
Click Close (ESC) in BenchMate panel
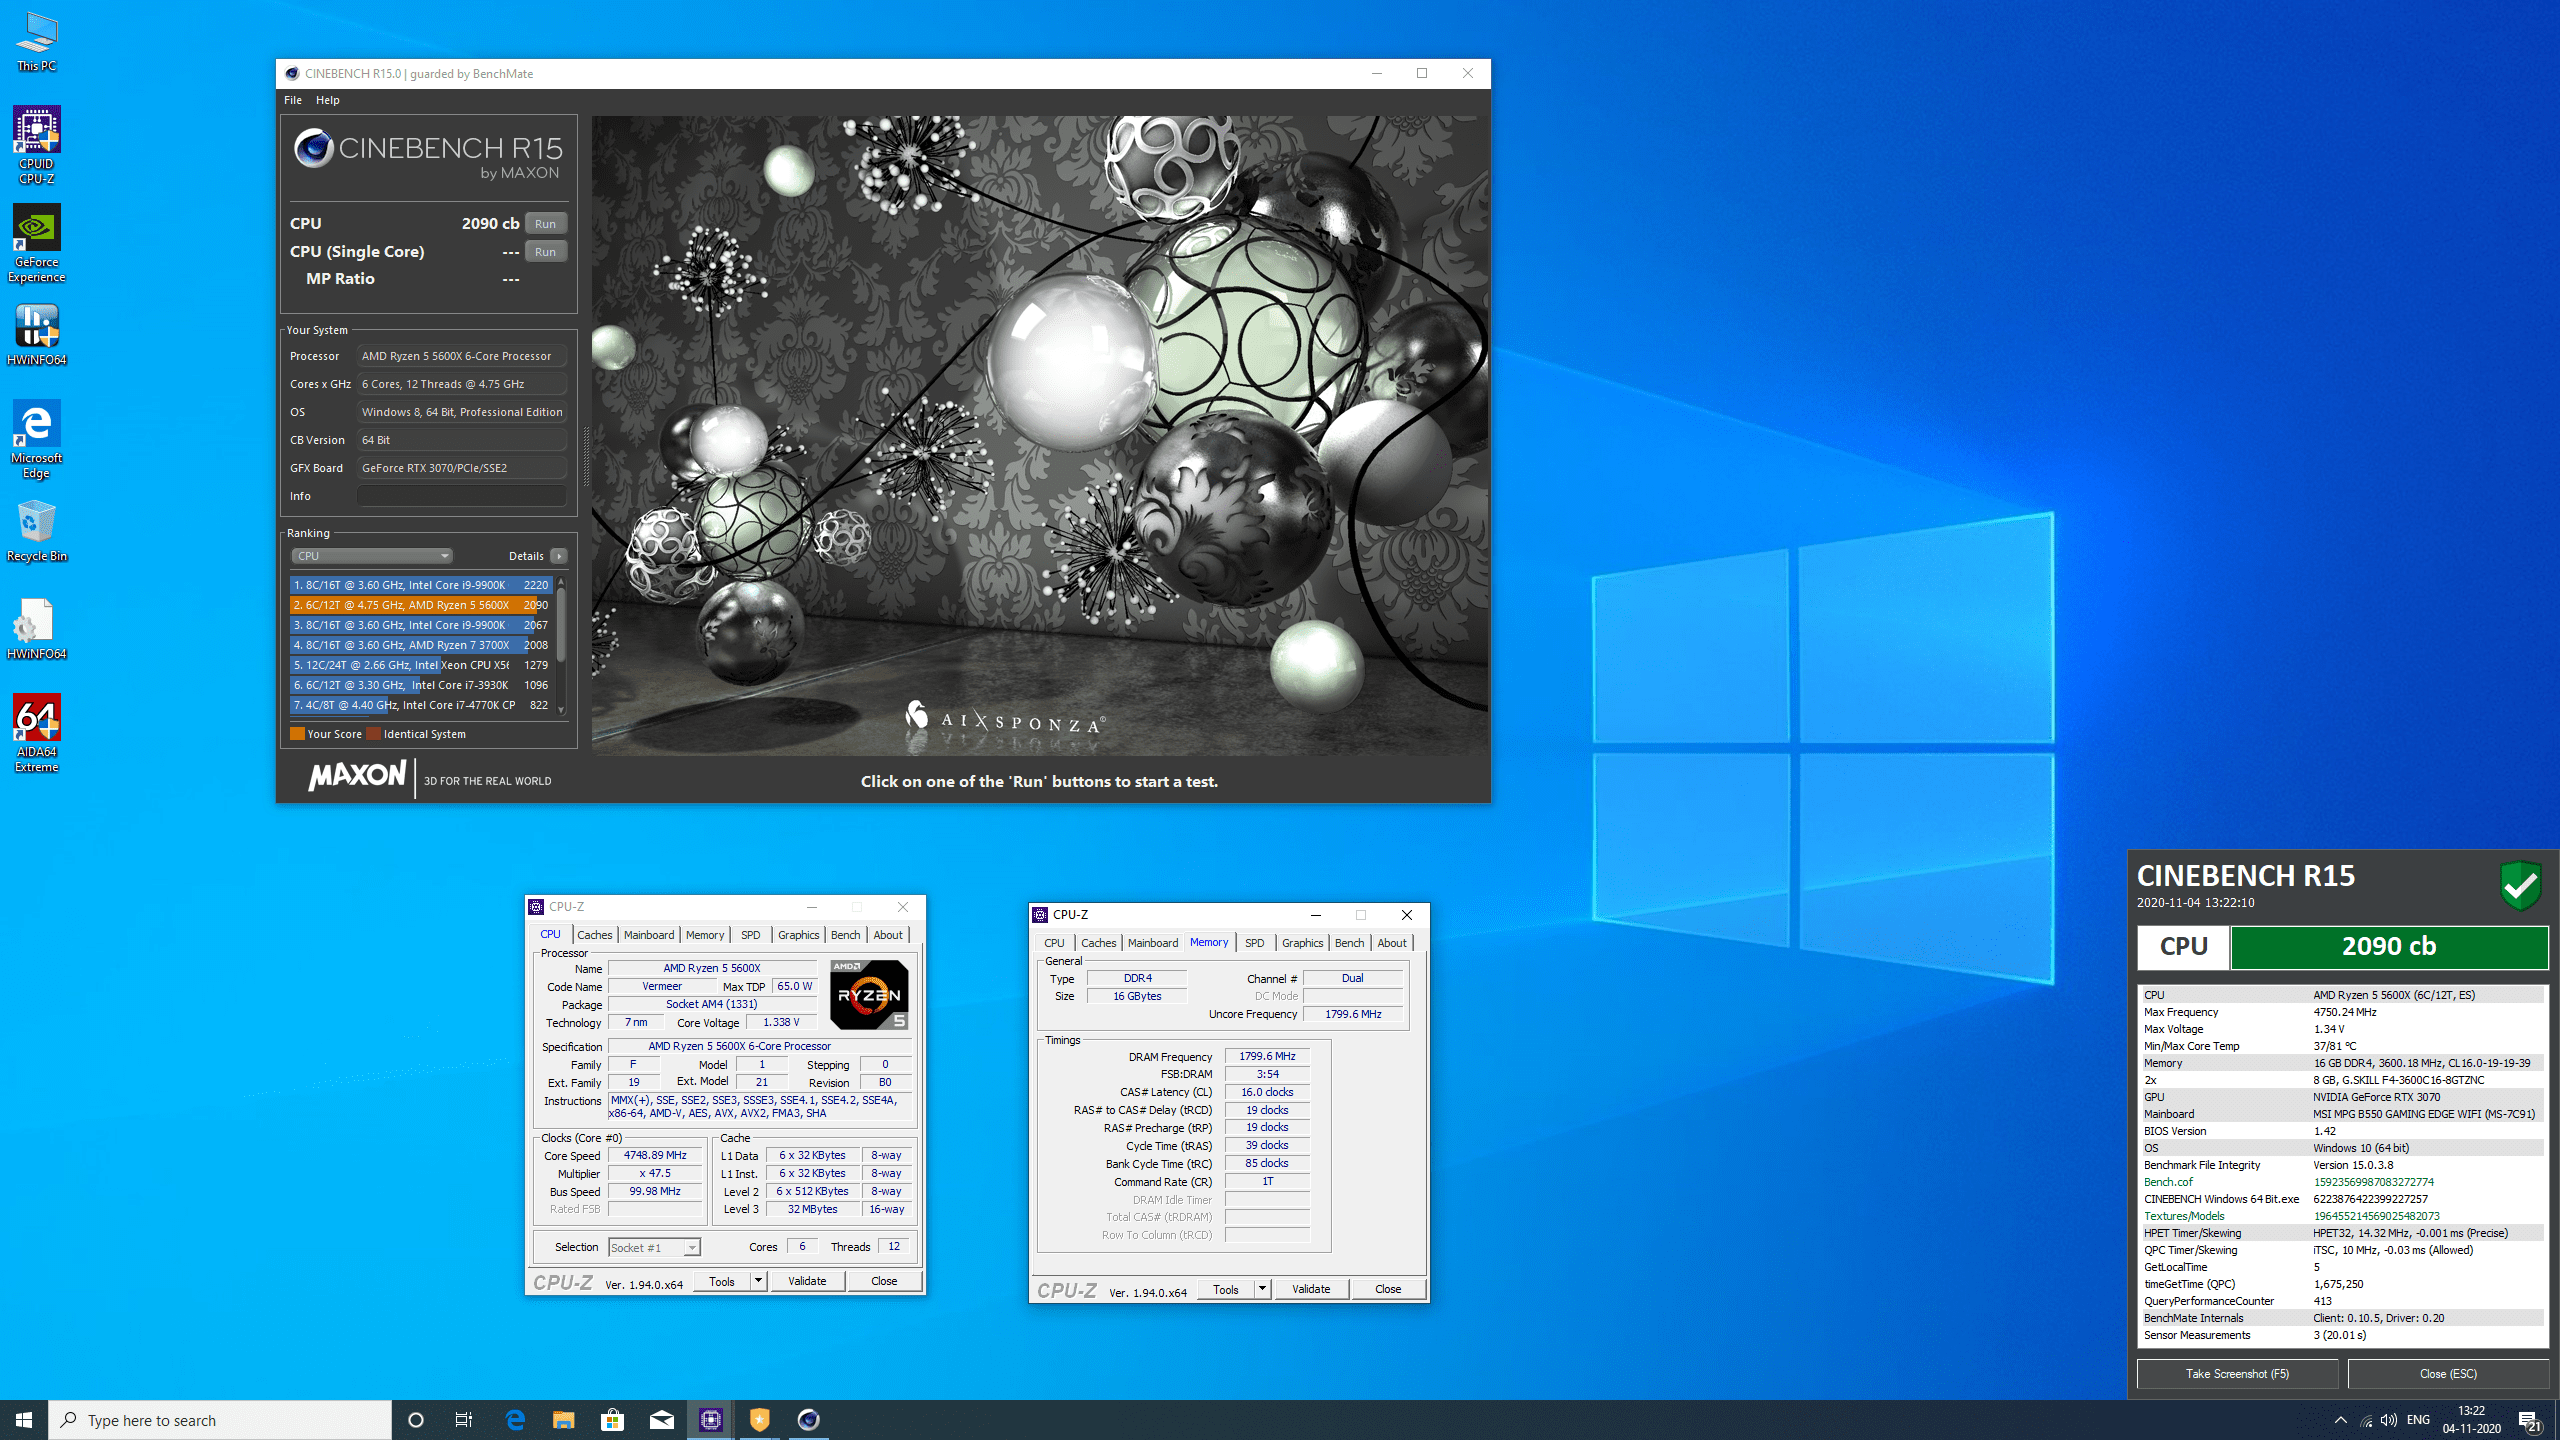(2448, 1374)
